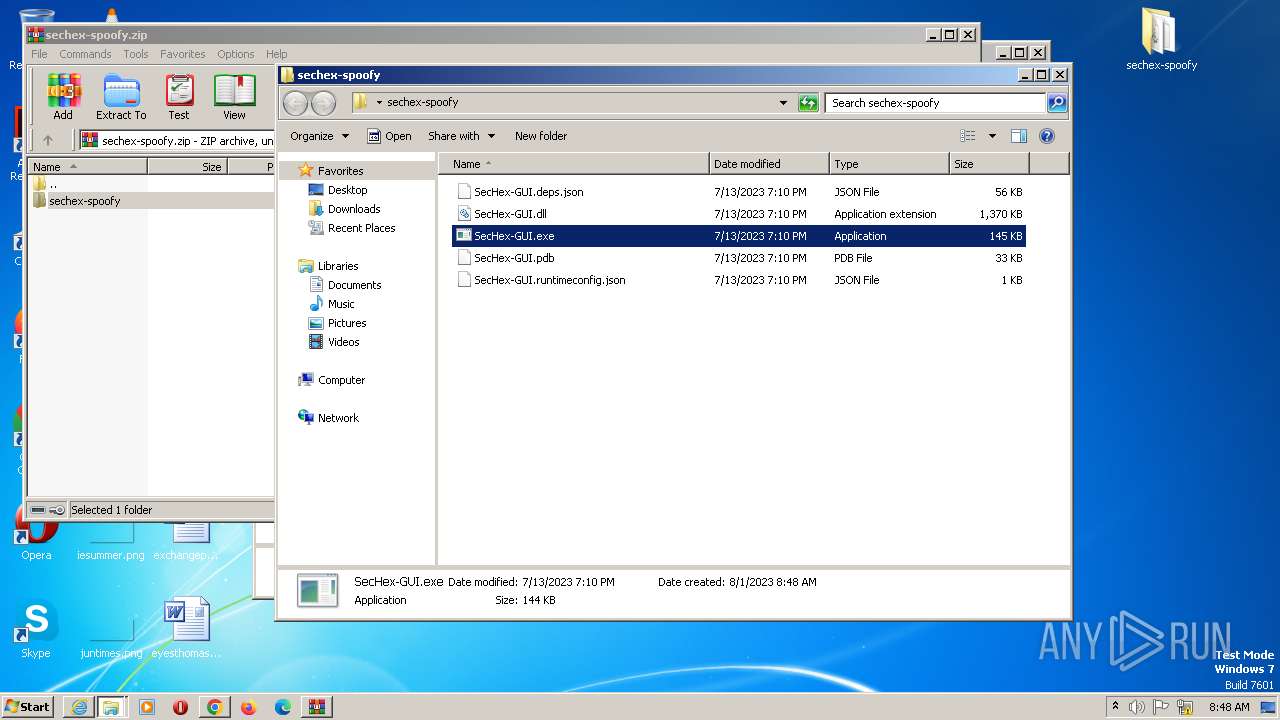Screen dimensions: 1280x720
Task: Expand the address path arrow before sechex-spoofy
Action: (x=379, y=102)
